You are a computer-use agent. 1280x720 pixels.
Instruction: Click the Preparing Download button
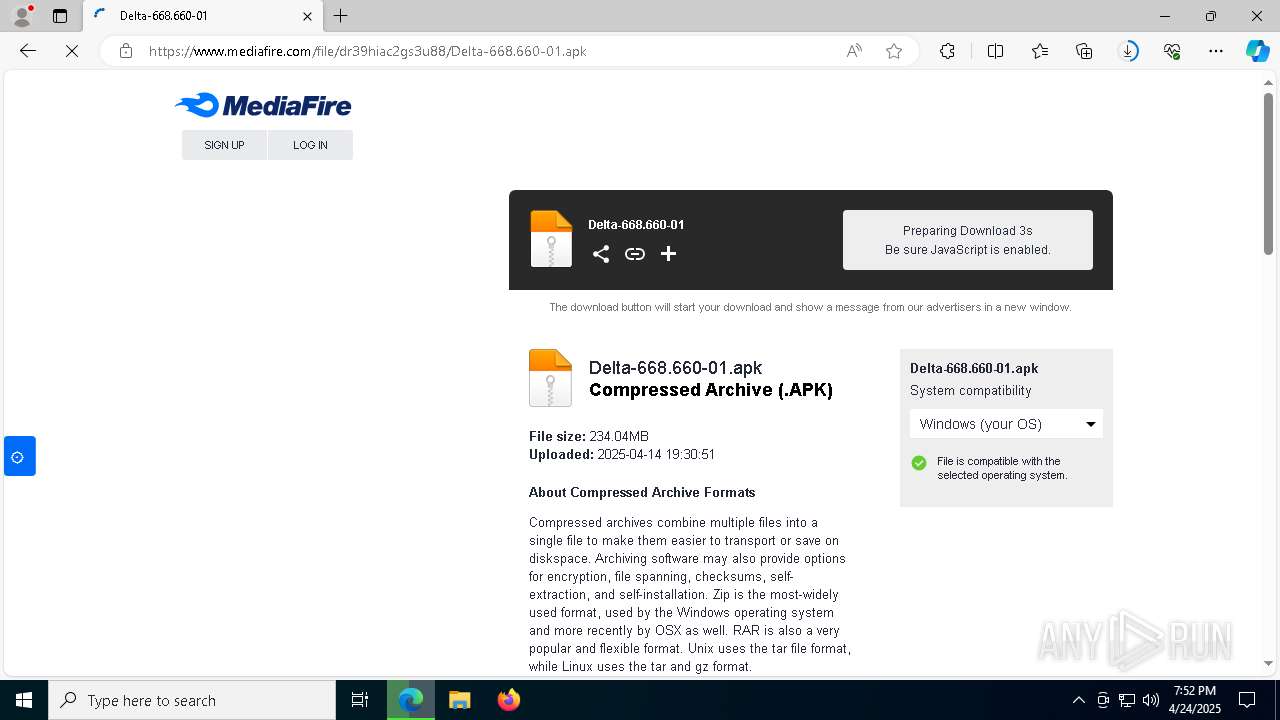[x=967, y=240]
